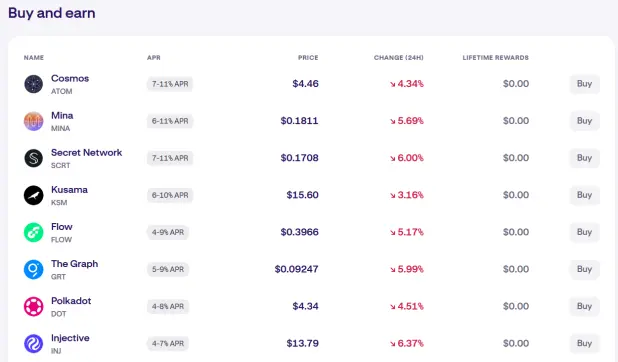Click the 5.17% change for Flow

tap(407, 232)
